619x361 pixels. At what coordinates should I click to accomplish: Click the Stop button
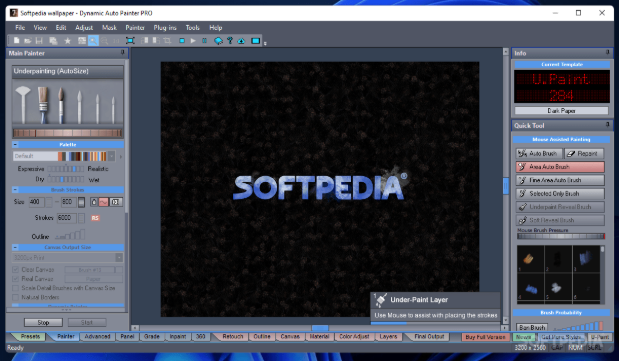pos(43,322)
